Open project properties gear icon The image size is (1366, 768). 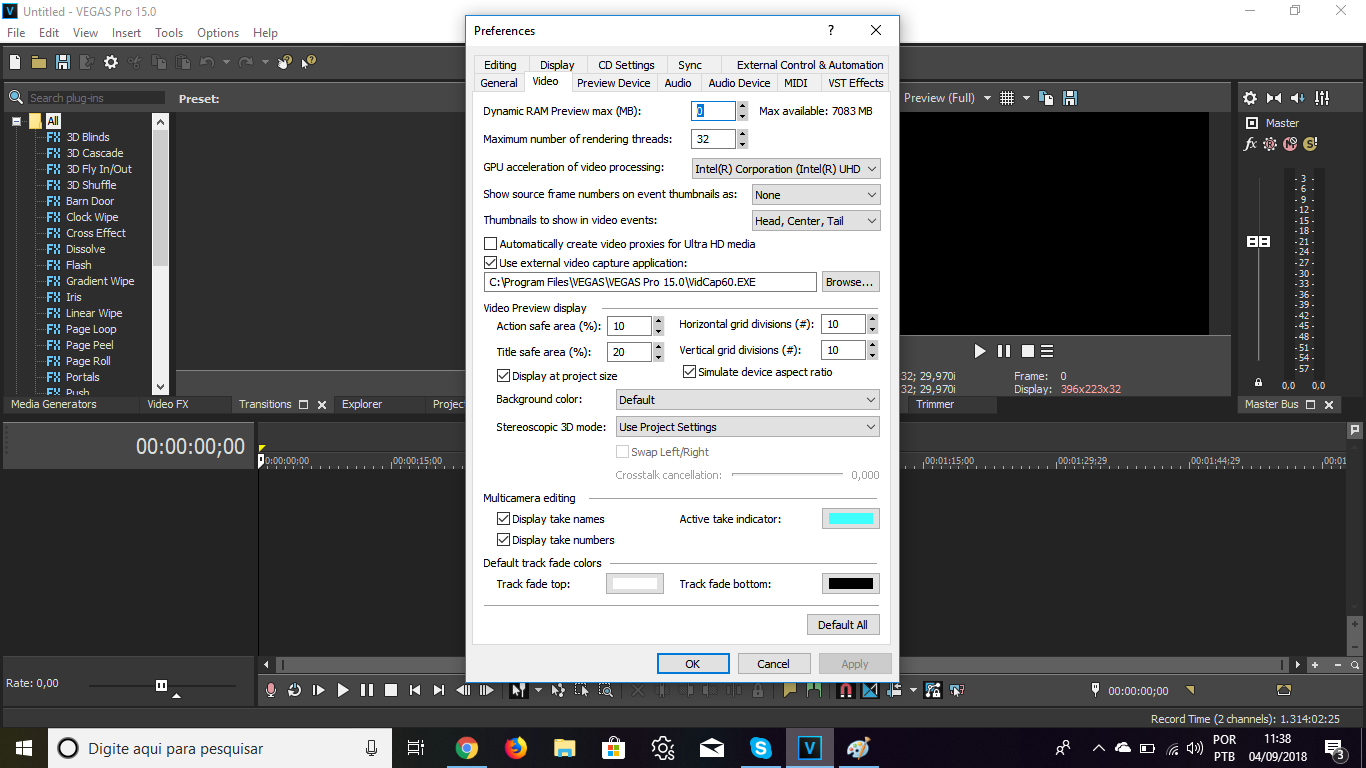(111, 62)
